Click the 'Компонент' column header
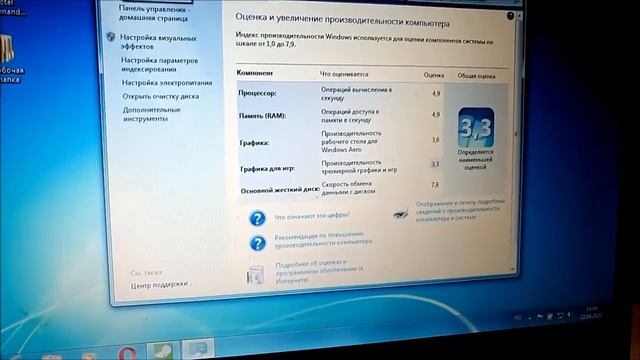The image size is (640, 360). pos(255,73)
